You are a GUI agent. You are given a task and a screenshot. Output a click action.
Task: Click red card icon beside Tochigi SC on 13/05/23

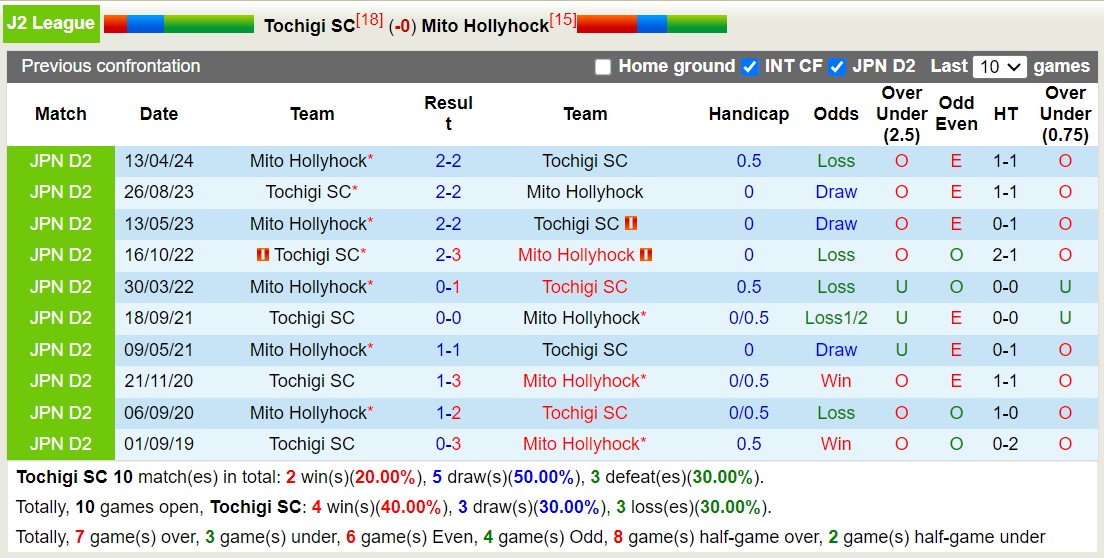[x=631, y=224]
